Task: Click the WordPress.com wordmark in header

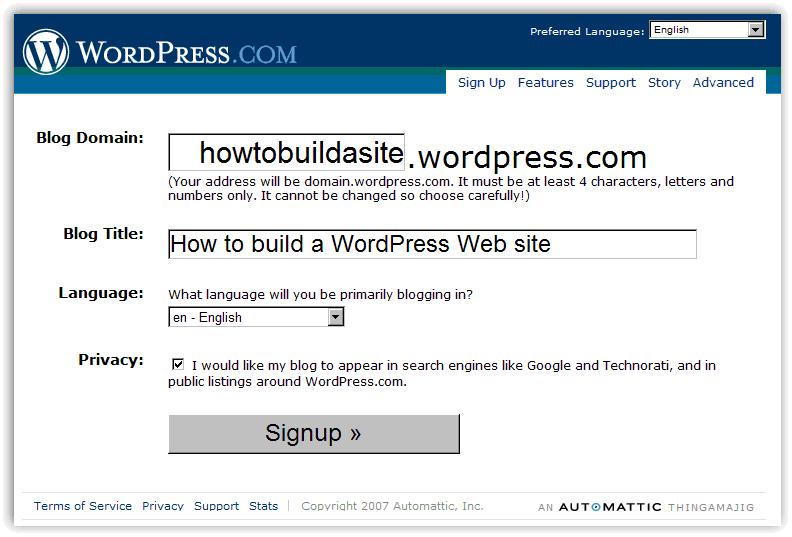Action: [186, 53]
